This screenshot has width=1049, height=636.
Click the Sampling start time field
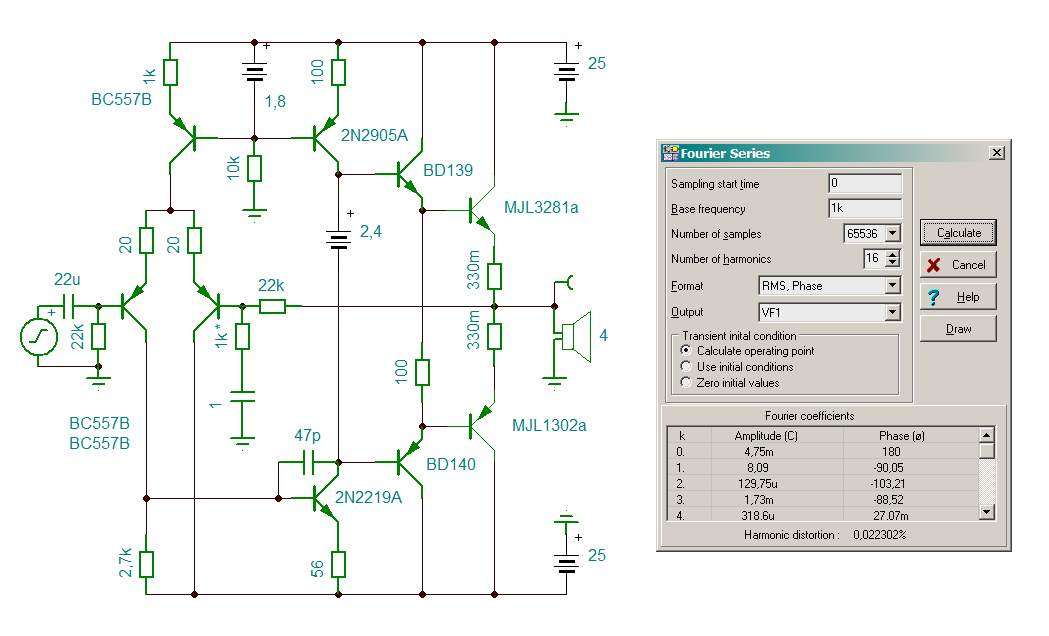[865, 183]
